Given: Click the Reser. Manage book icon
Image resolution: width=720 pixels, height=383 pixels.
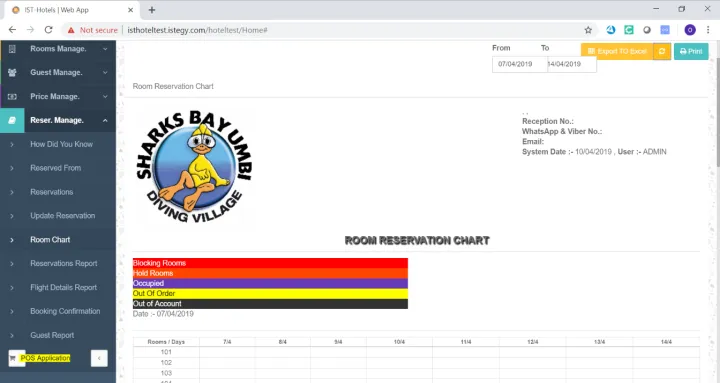Looking at the screenshot, I should [x=12, y=120].
